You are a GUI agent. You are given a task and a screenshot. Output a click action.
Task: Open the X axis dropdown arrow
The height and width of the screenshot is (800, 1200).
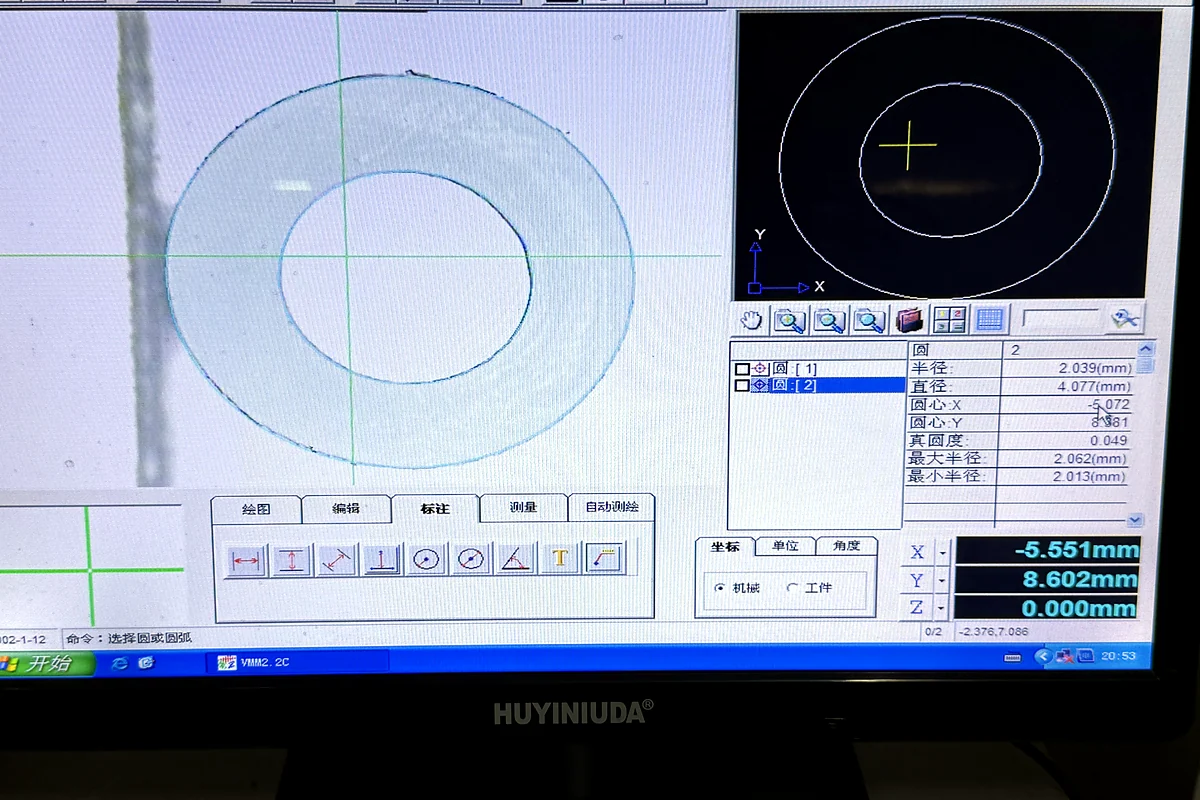pyautogui.click(x=941, y=553)
